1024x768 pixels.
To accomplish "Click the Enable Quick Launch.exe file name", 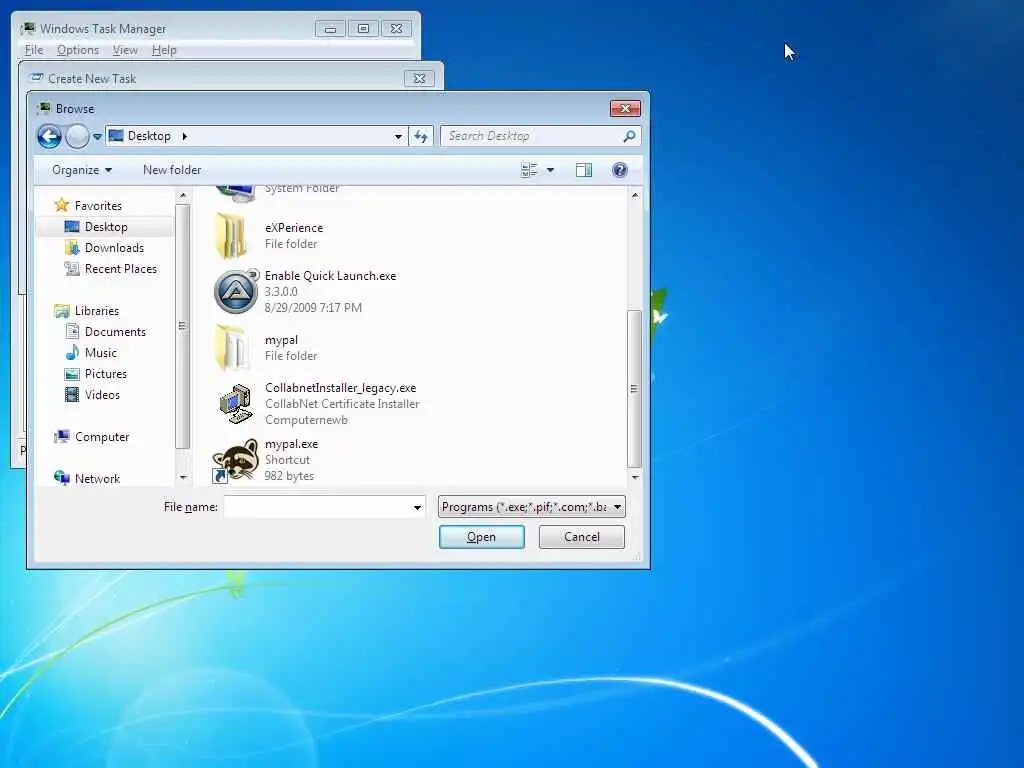I will click(330, 276).
